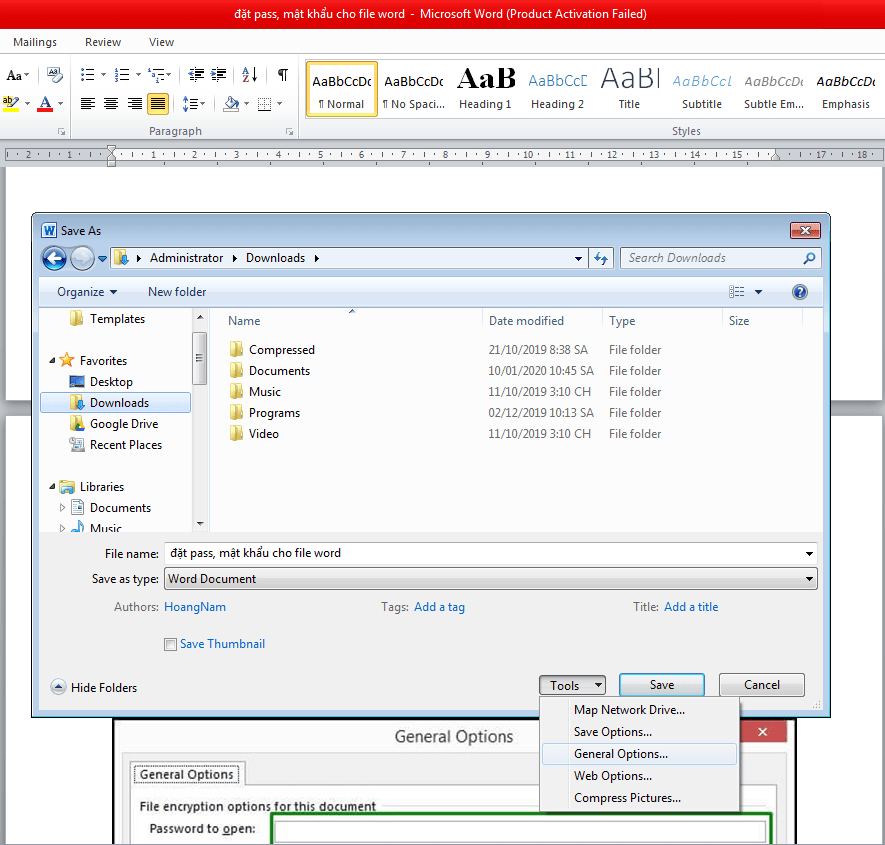Select the Justify alignment icon

click(x=158, y=103)
